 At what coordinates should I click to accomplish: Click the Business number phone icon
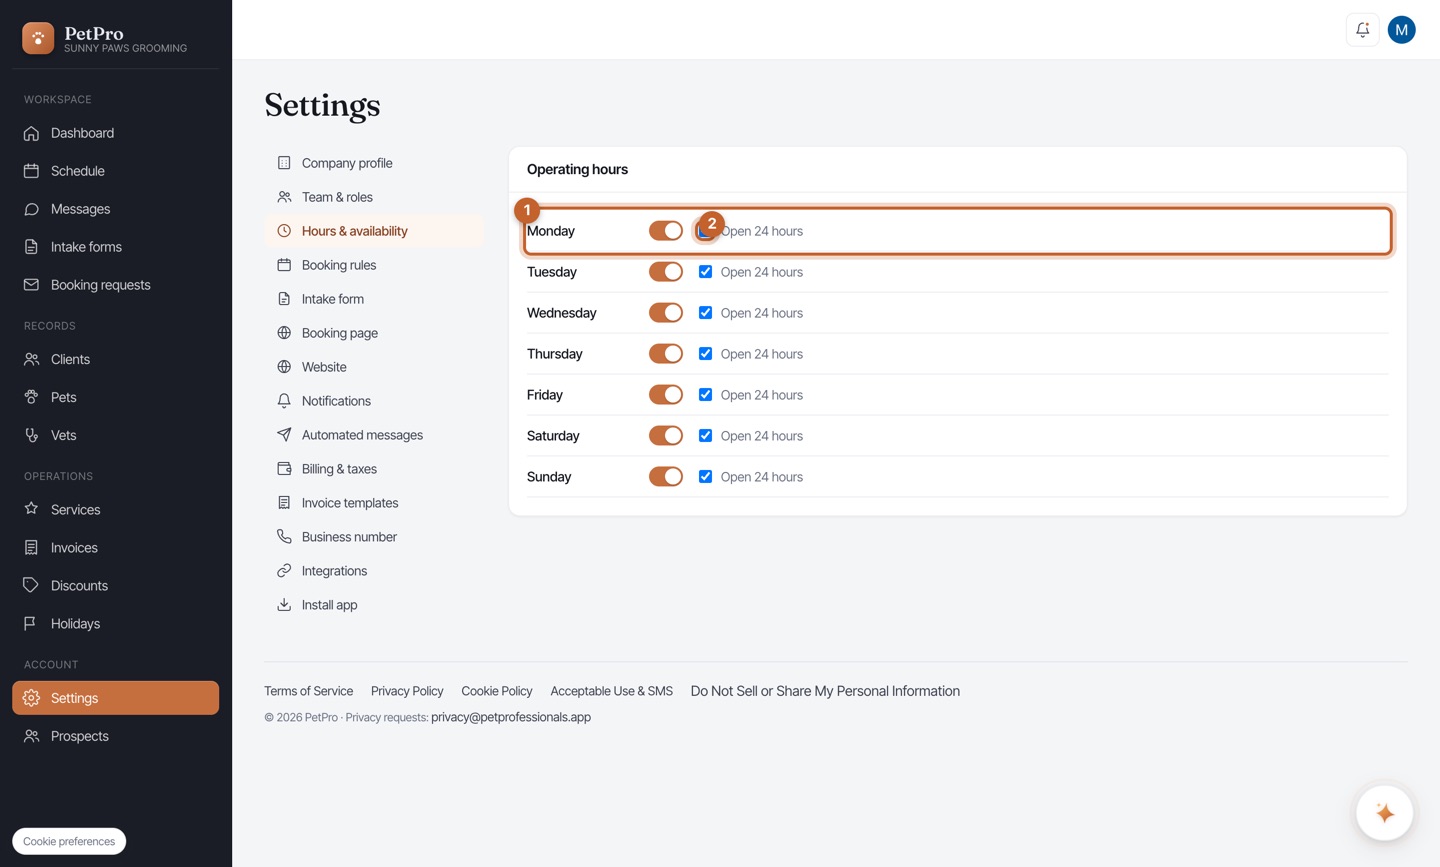click(284, 537)
